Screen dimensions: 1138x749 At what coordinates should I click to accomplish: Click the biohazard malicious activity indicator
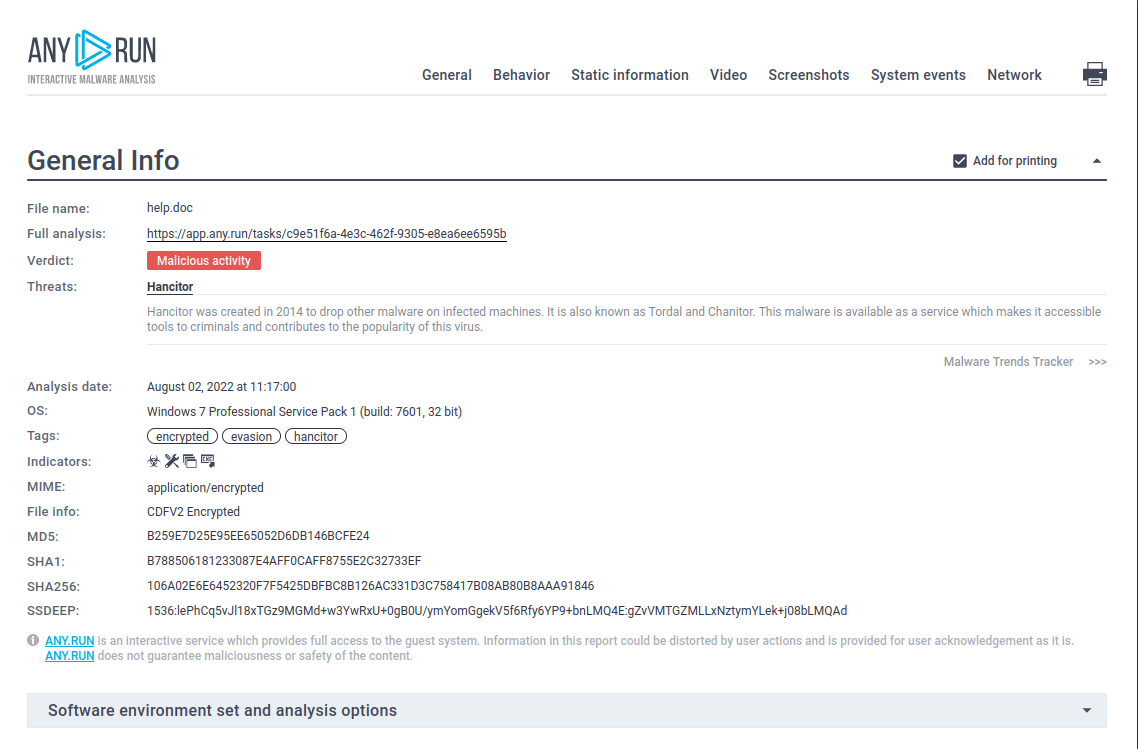coord(153,461)
